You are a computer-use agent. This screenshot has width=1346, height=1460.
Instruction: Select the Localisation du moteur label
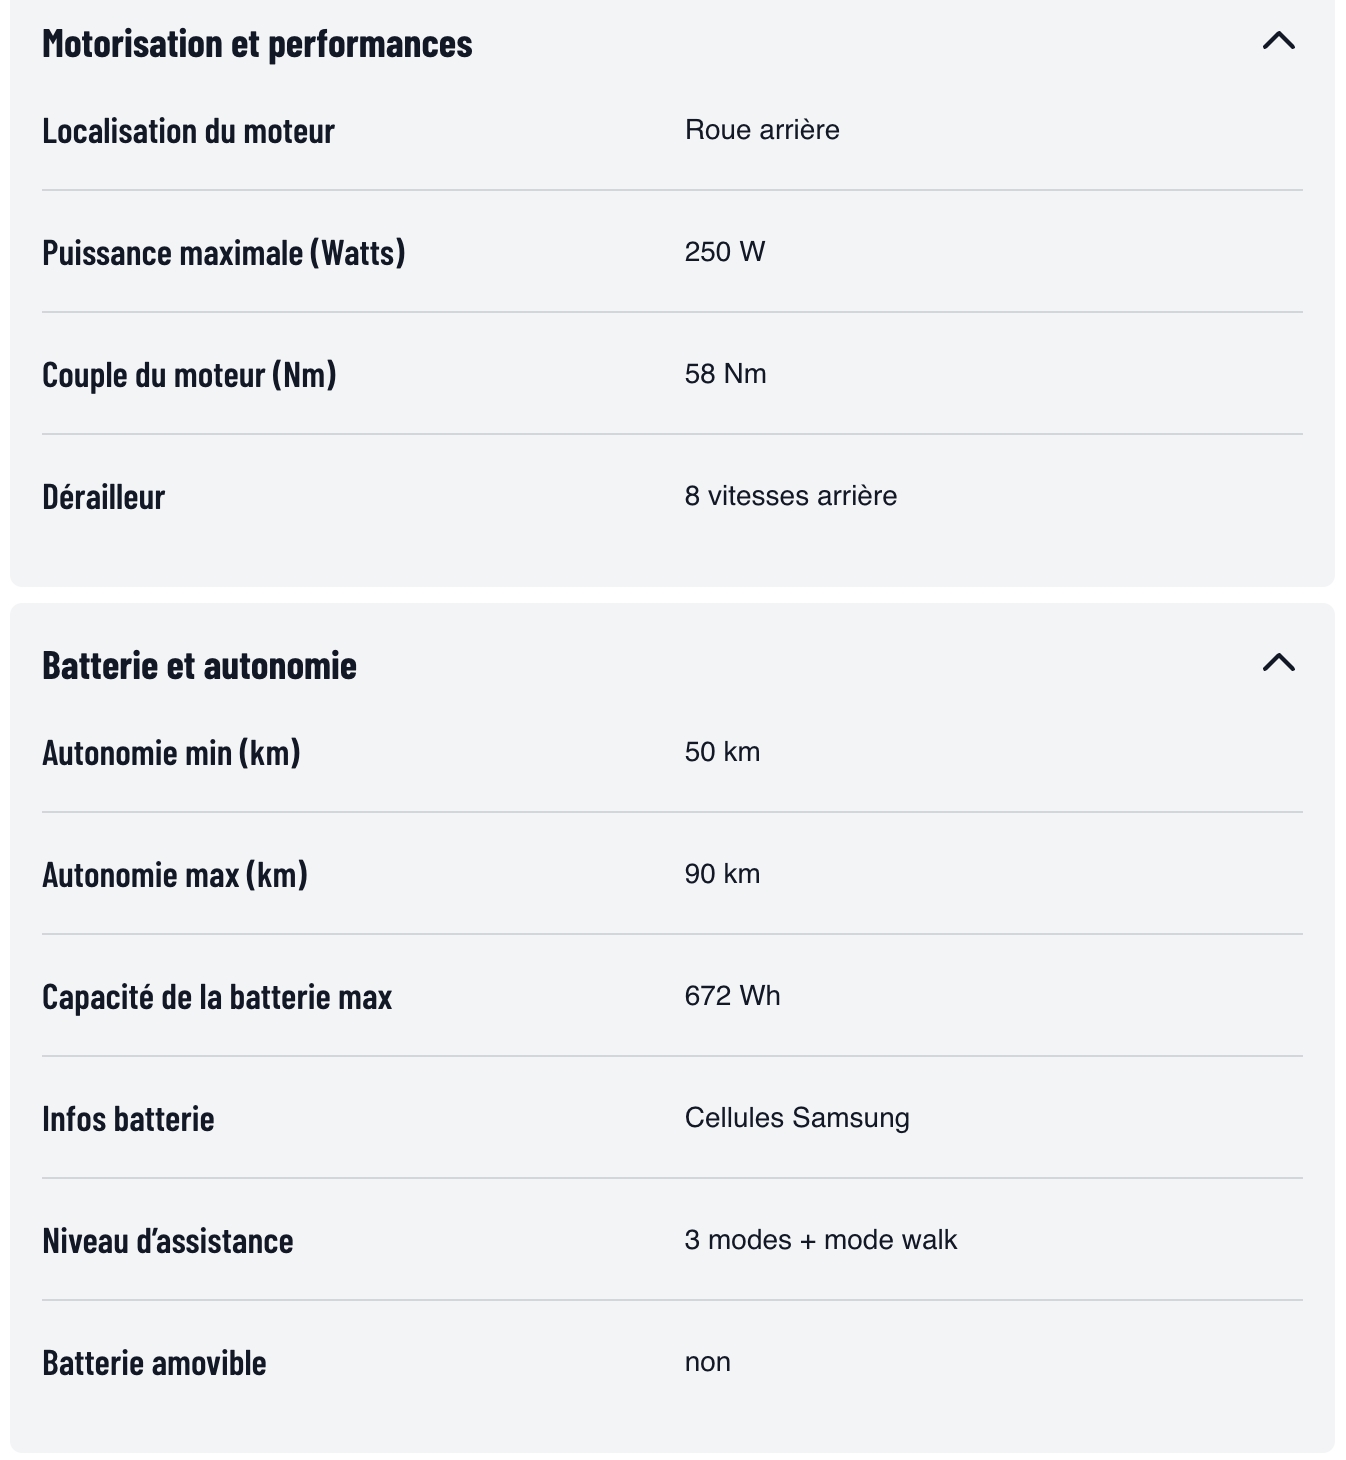(188, 131)
